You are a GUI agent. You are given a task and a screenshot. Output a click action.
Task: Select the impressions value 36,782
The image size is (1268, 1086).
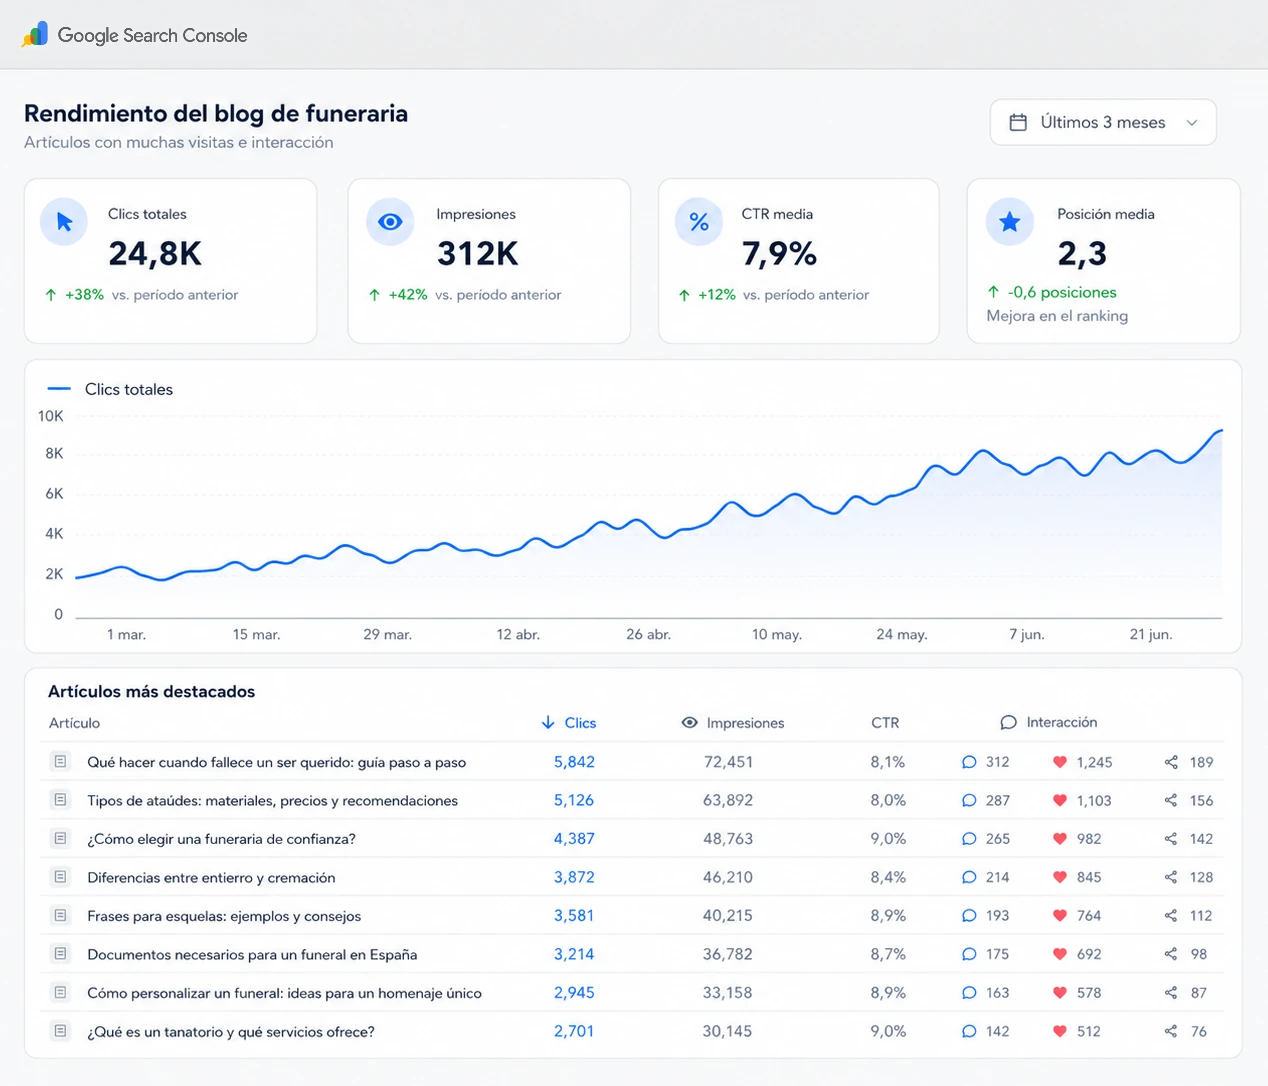(728, 955)
